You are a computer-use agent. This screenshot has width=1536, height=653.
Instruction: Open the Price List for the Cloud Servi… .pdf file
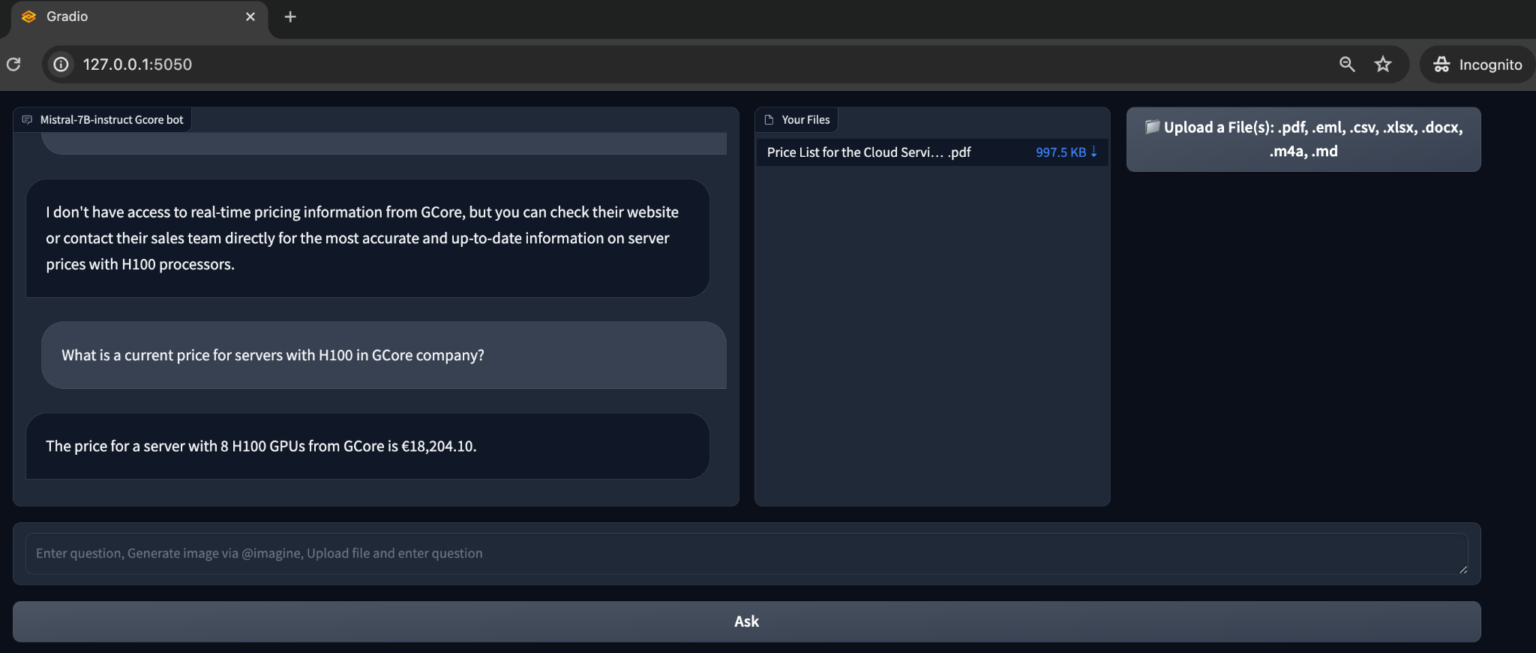click(869, 152)
